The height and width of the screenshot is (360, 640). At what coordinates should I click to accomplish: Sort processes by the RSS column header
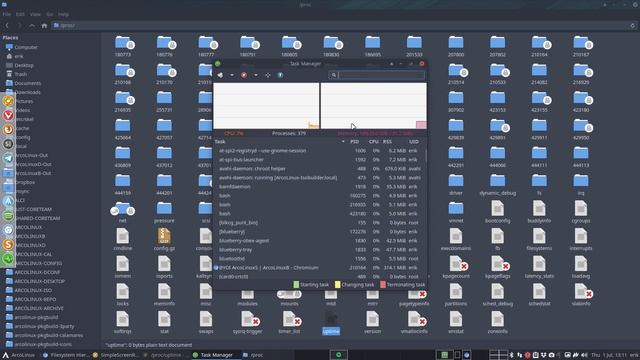click(387, 142)
